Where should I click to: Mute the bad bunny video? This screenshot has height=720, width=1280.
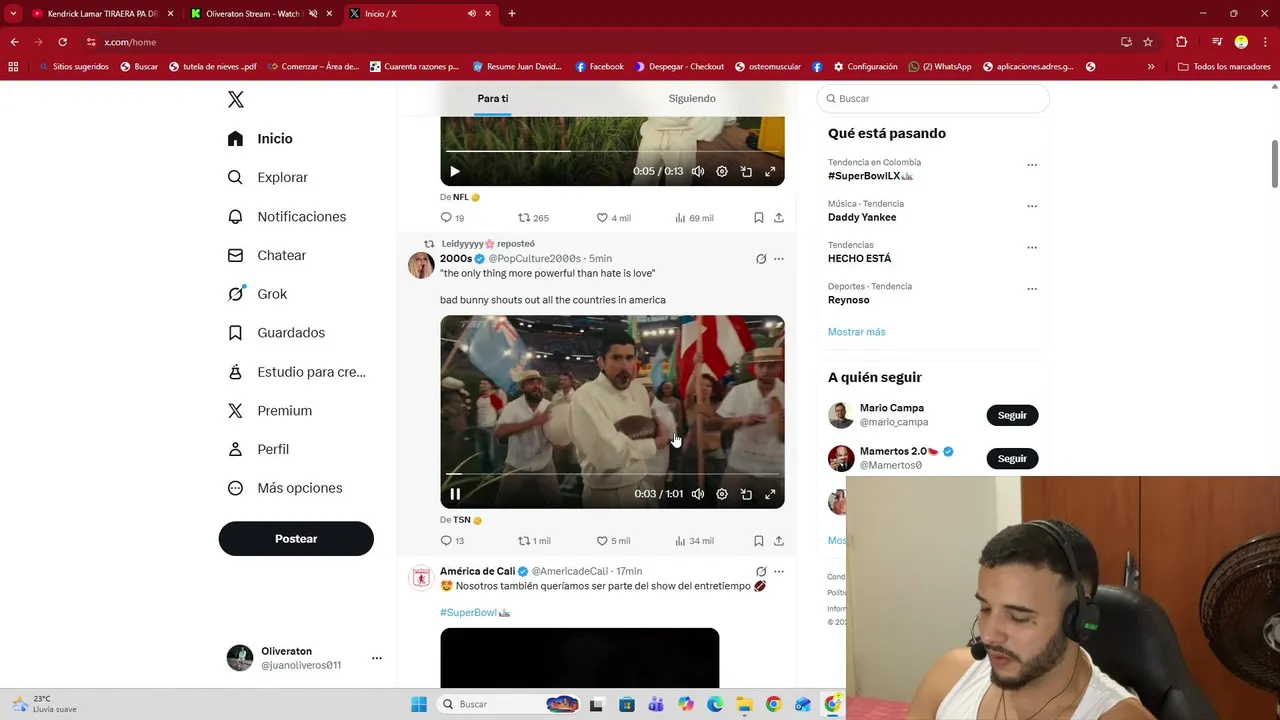tap(698, 494)
